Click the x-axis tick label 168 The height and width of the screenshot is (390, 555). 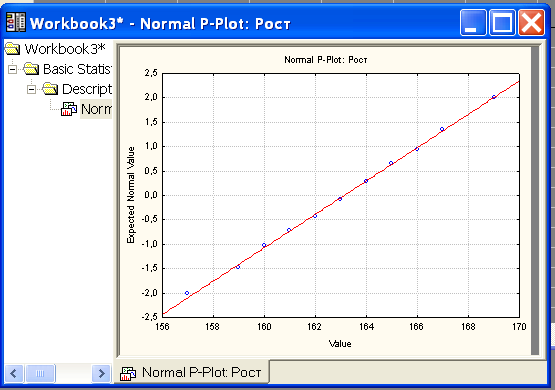click(468, 327)
